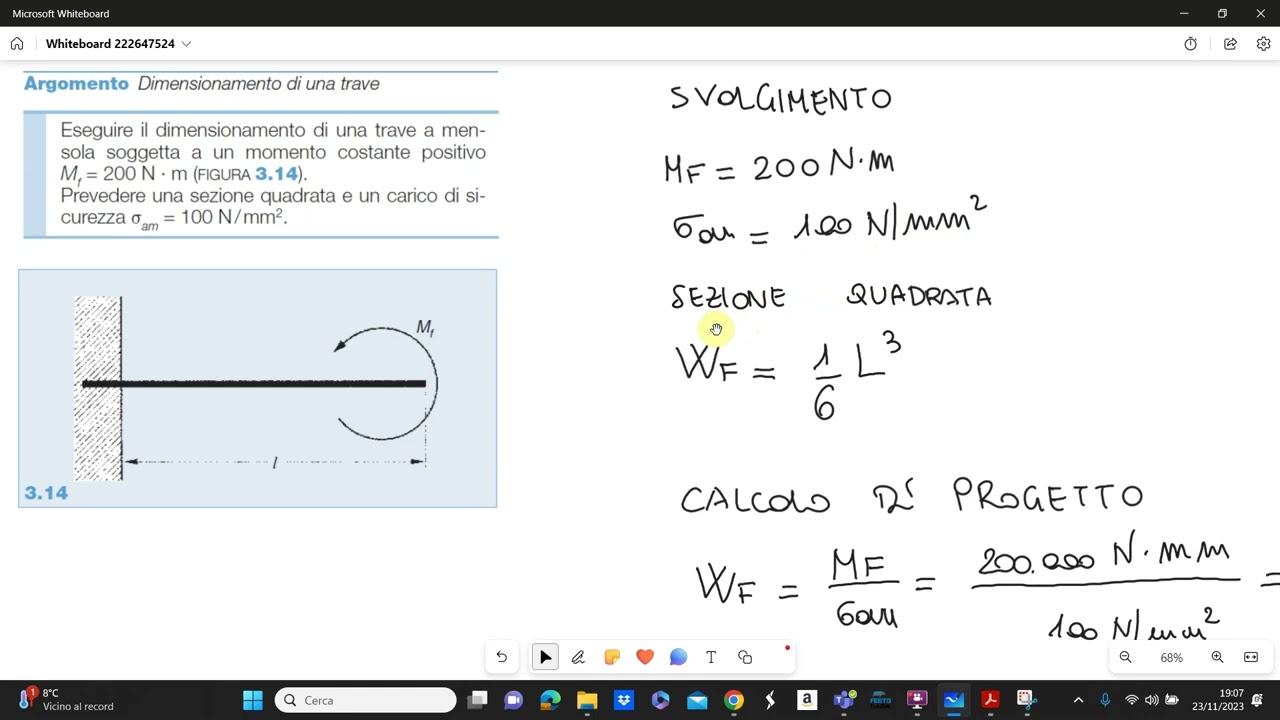
Task: Add a sticky note to the board
Action: tap(612, 657)
